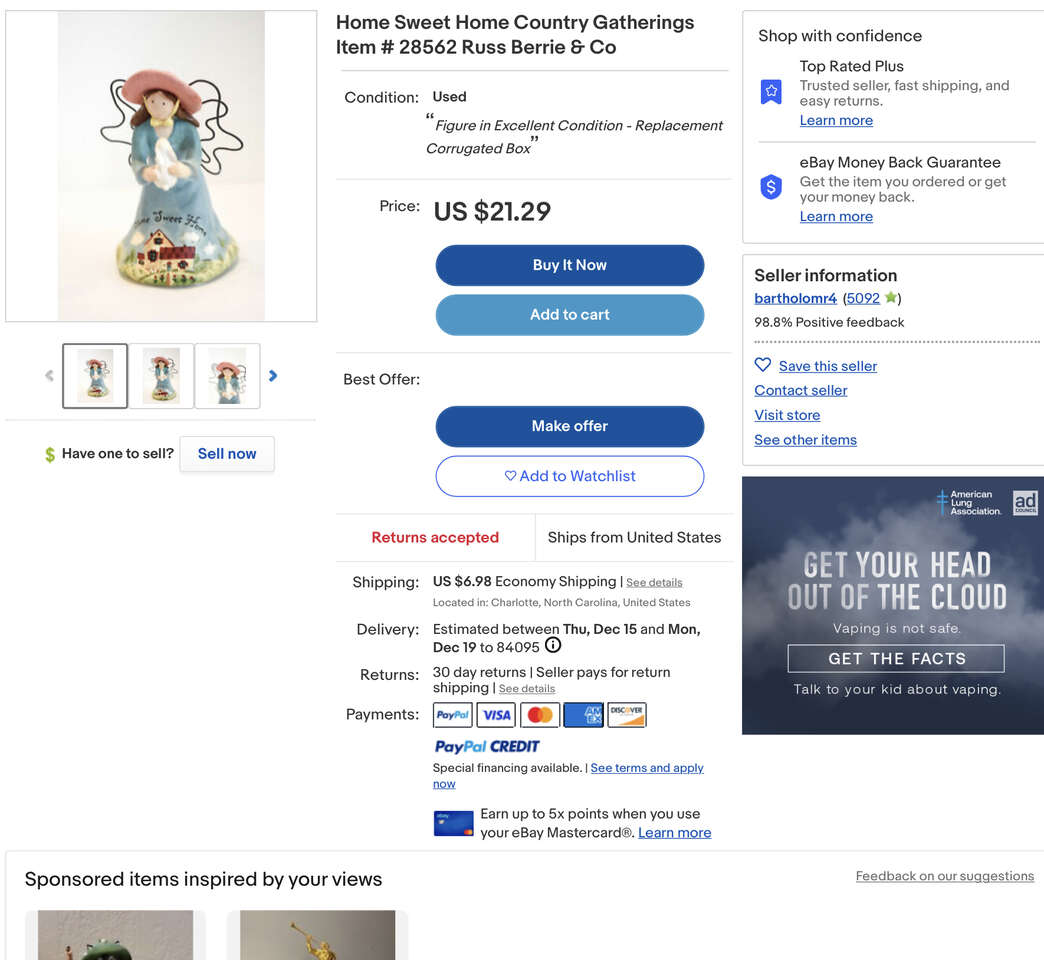Click the Money Back Guarantee shield icon

pyautogui.click(x=771, y=187)
